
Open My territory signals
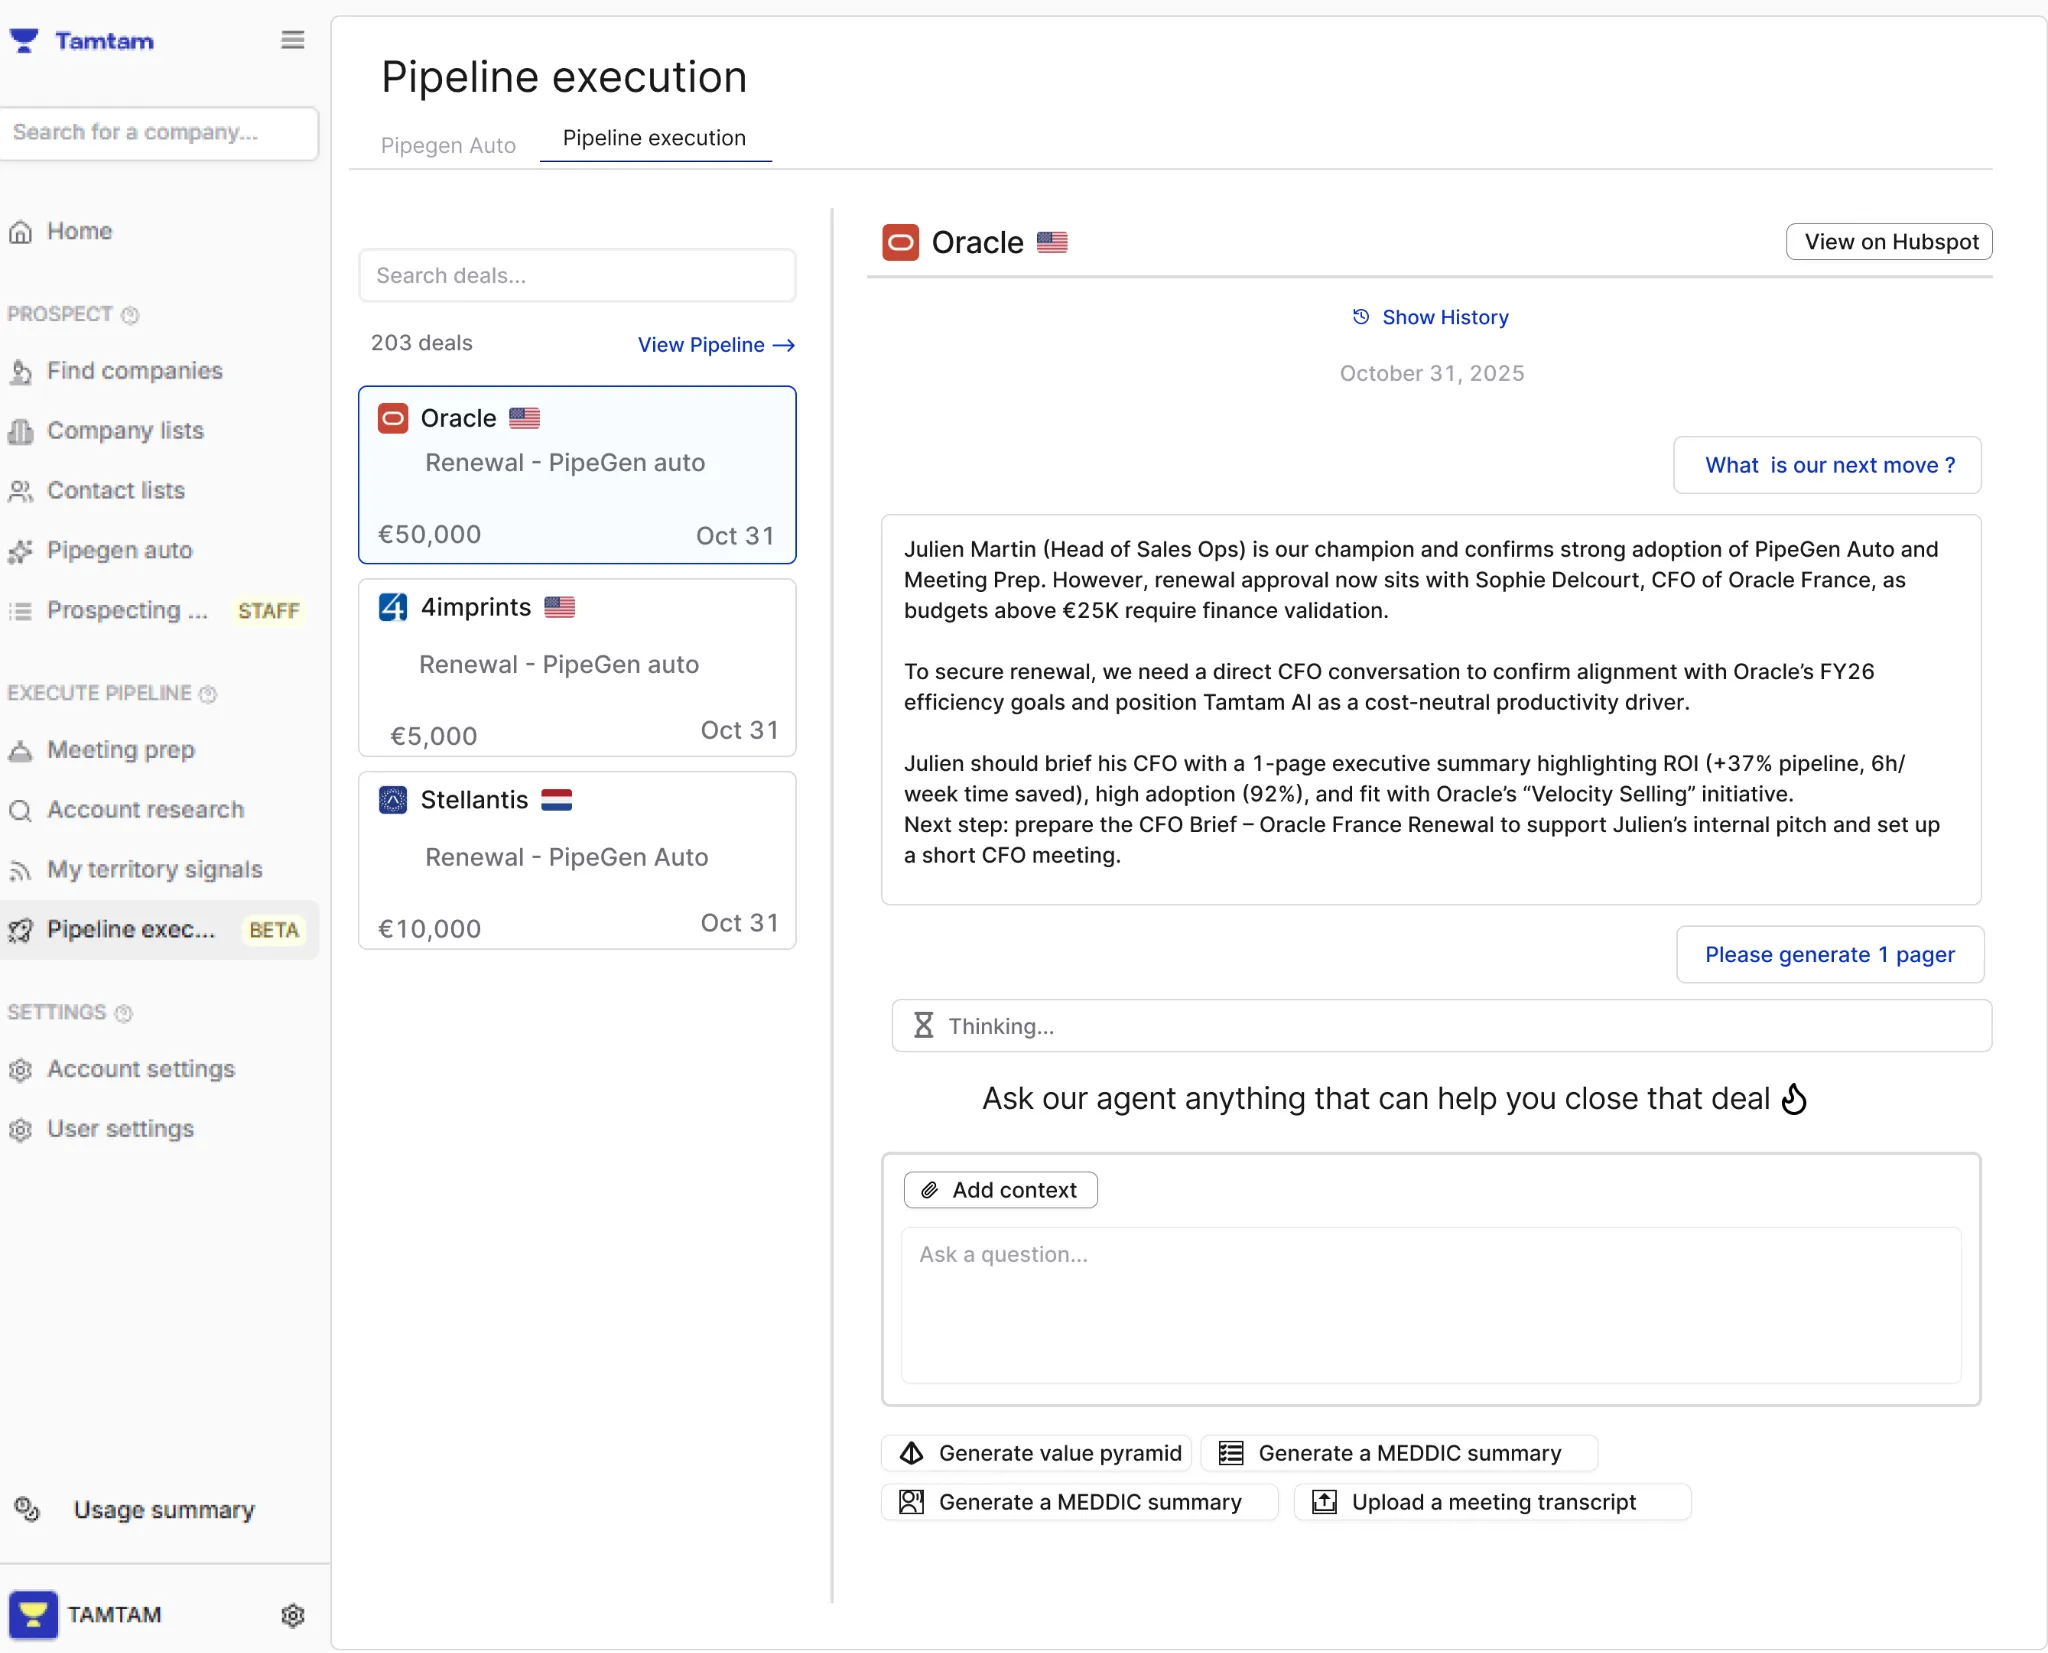click(154, 870)
